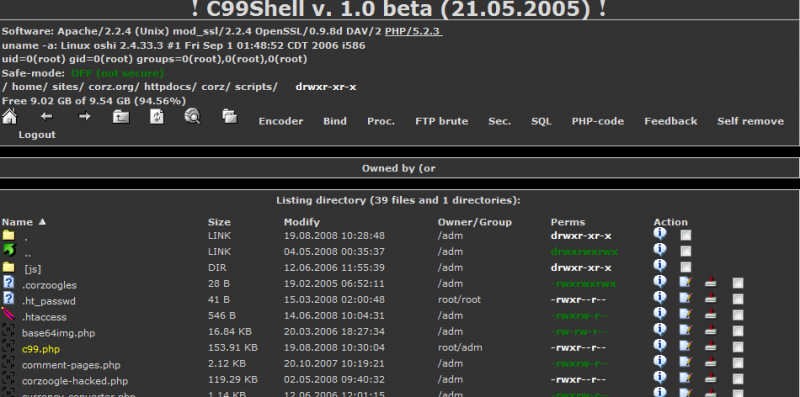Show info for .corzoogles file
The width and height of the screenshot is (800, 397).
(x=660, y=282)
